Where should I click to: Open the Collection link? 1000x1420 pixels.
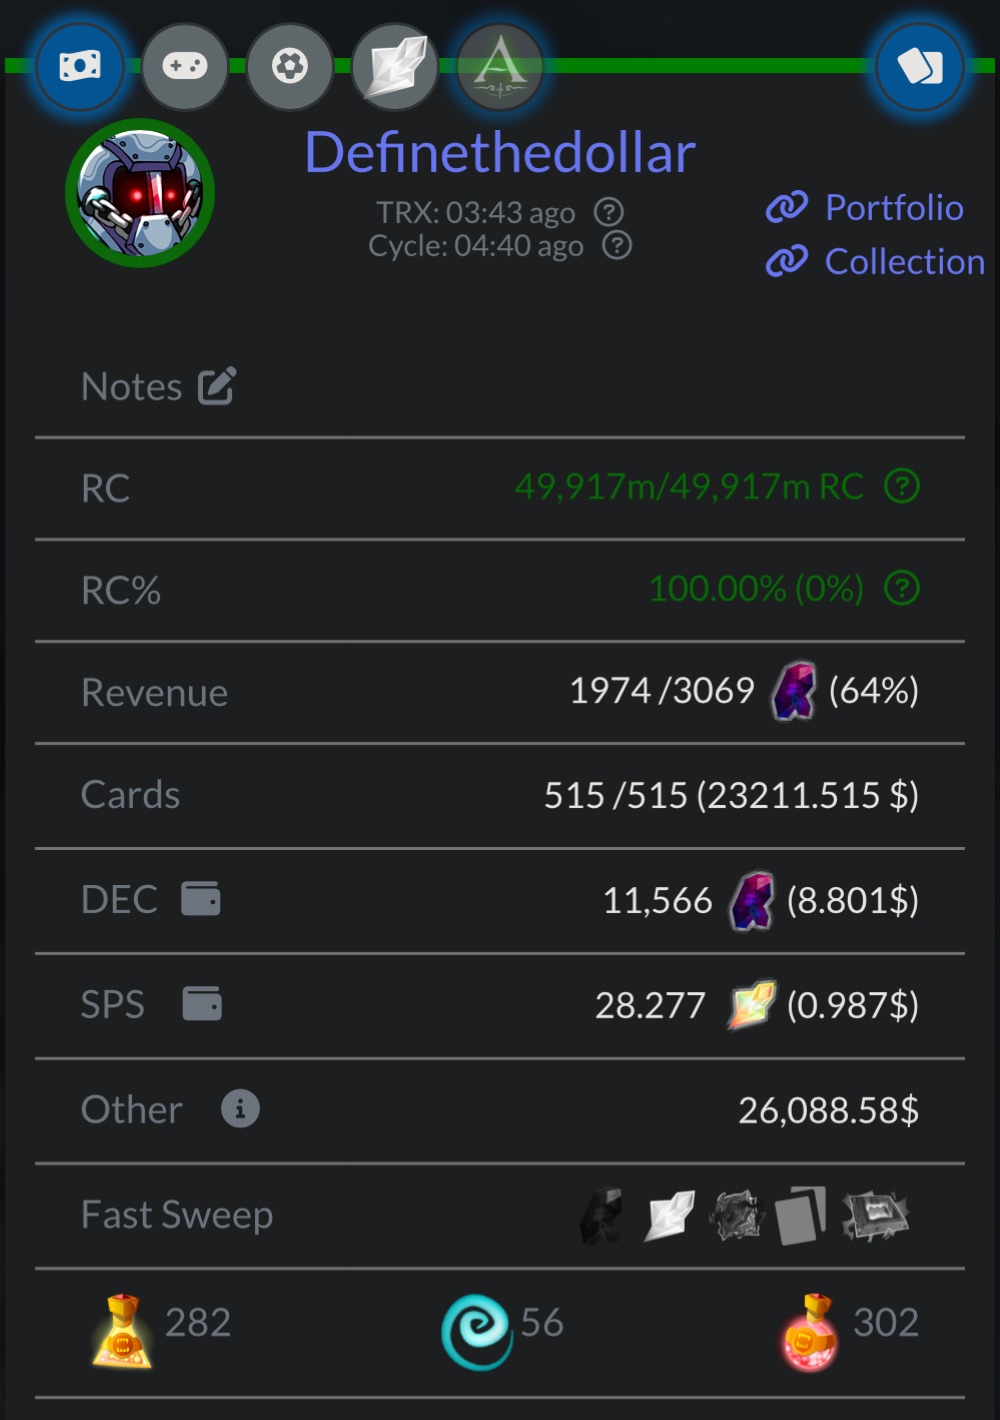[875, 262]
